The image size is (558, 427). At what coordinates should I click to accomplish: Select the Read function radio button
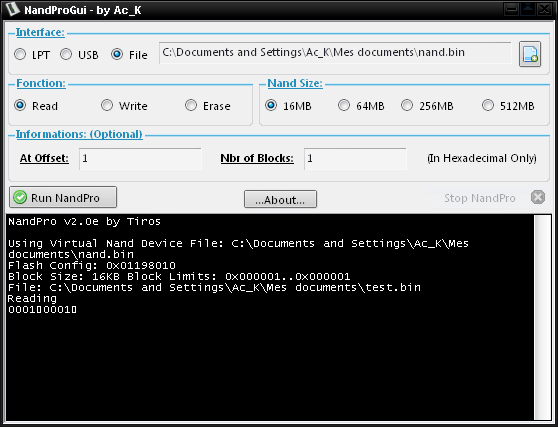click(x=20, y=105)
